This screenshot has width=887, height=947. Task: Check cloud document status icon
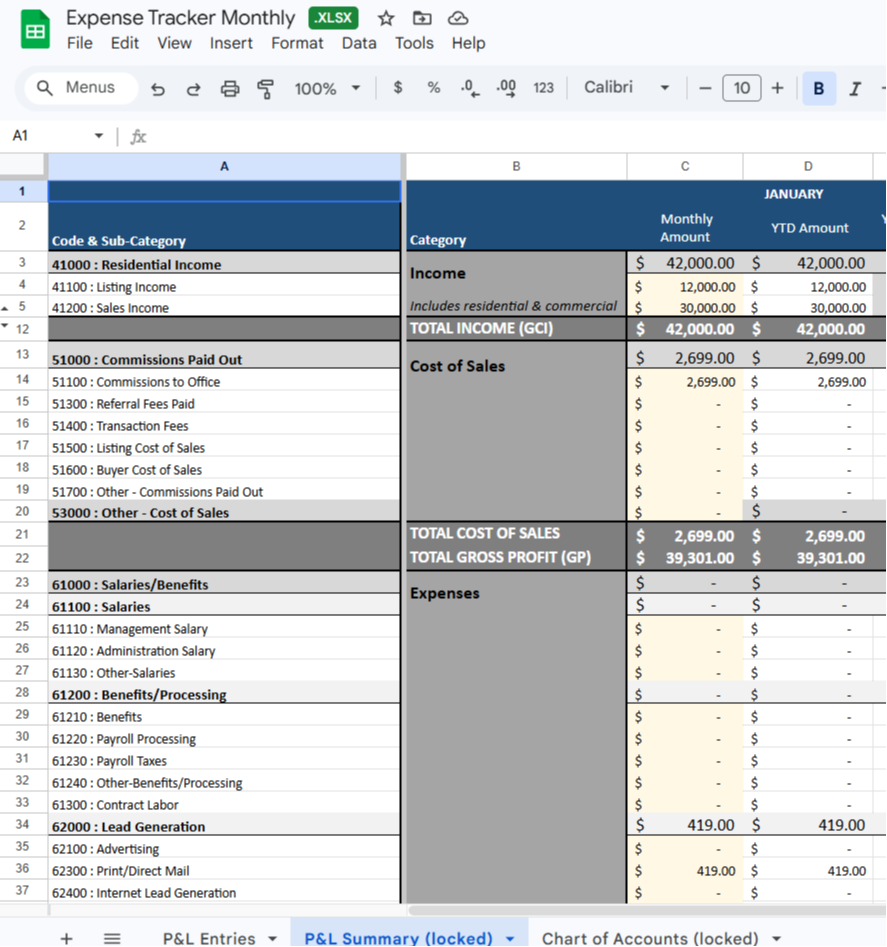458,18
